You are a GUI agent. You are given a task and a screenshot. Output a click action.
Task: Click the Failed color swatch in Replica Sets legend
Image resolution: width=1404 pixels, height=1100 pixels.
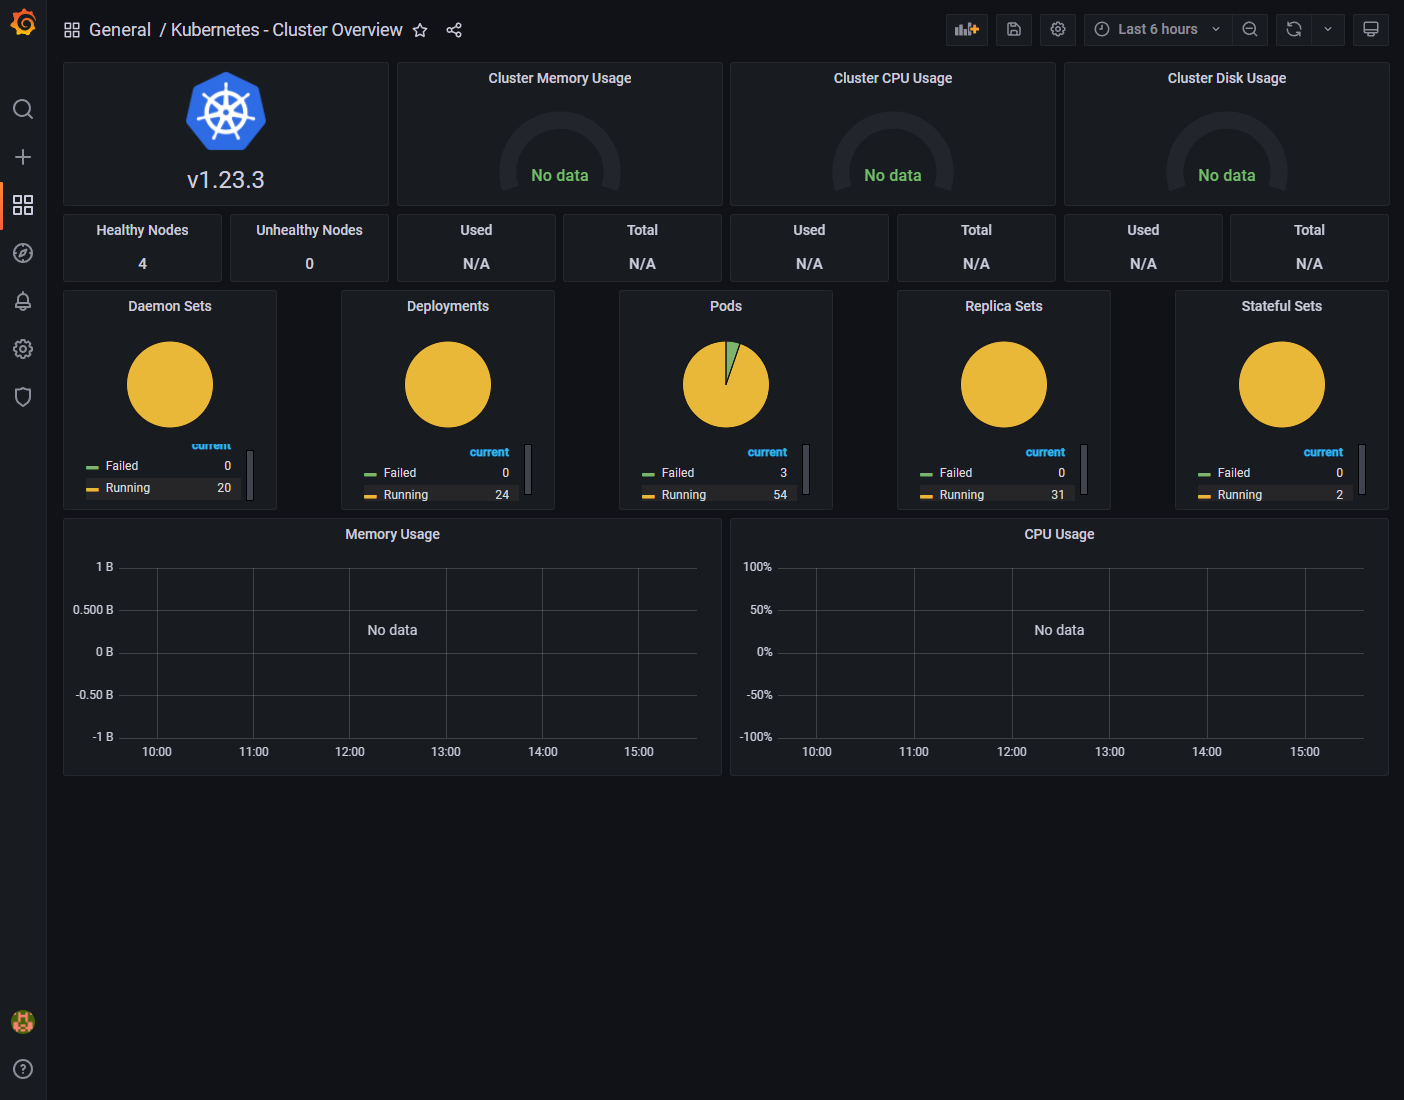(926, 474)
